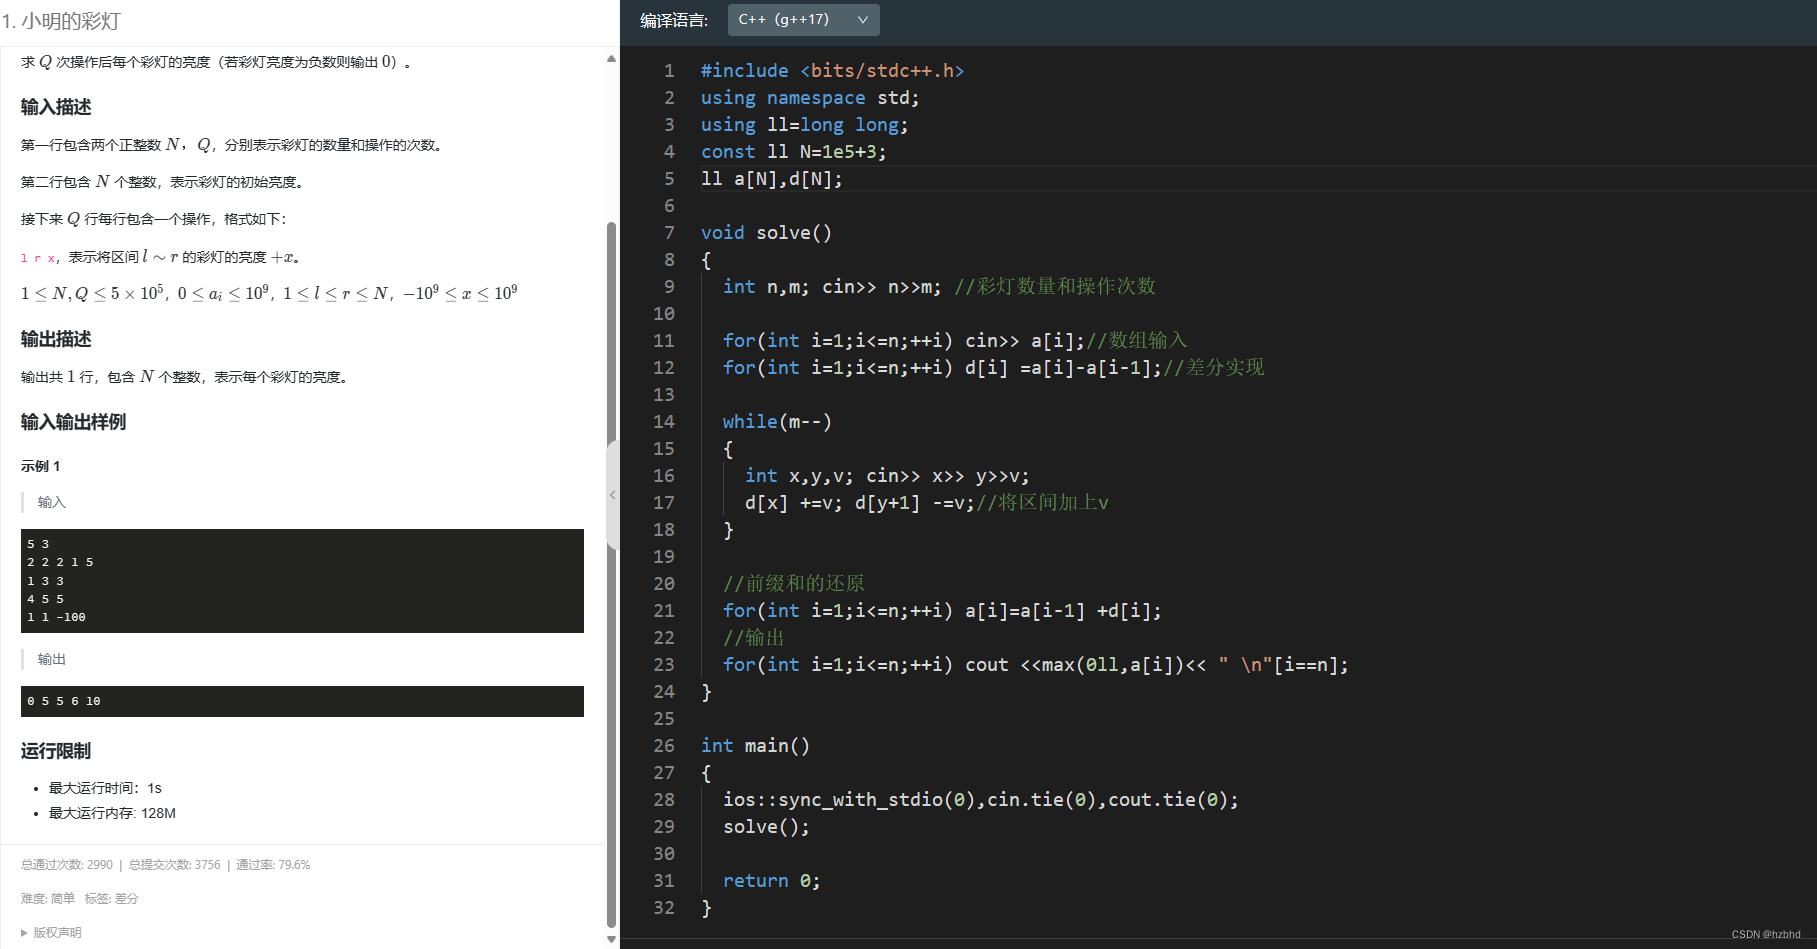Viewport: 1817px width, 949px height.
Task: Collapse the problem panel using the divider arrow
Action: point(613,495)
